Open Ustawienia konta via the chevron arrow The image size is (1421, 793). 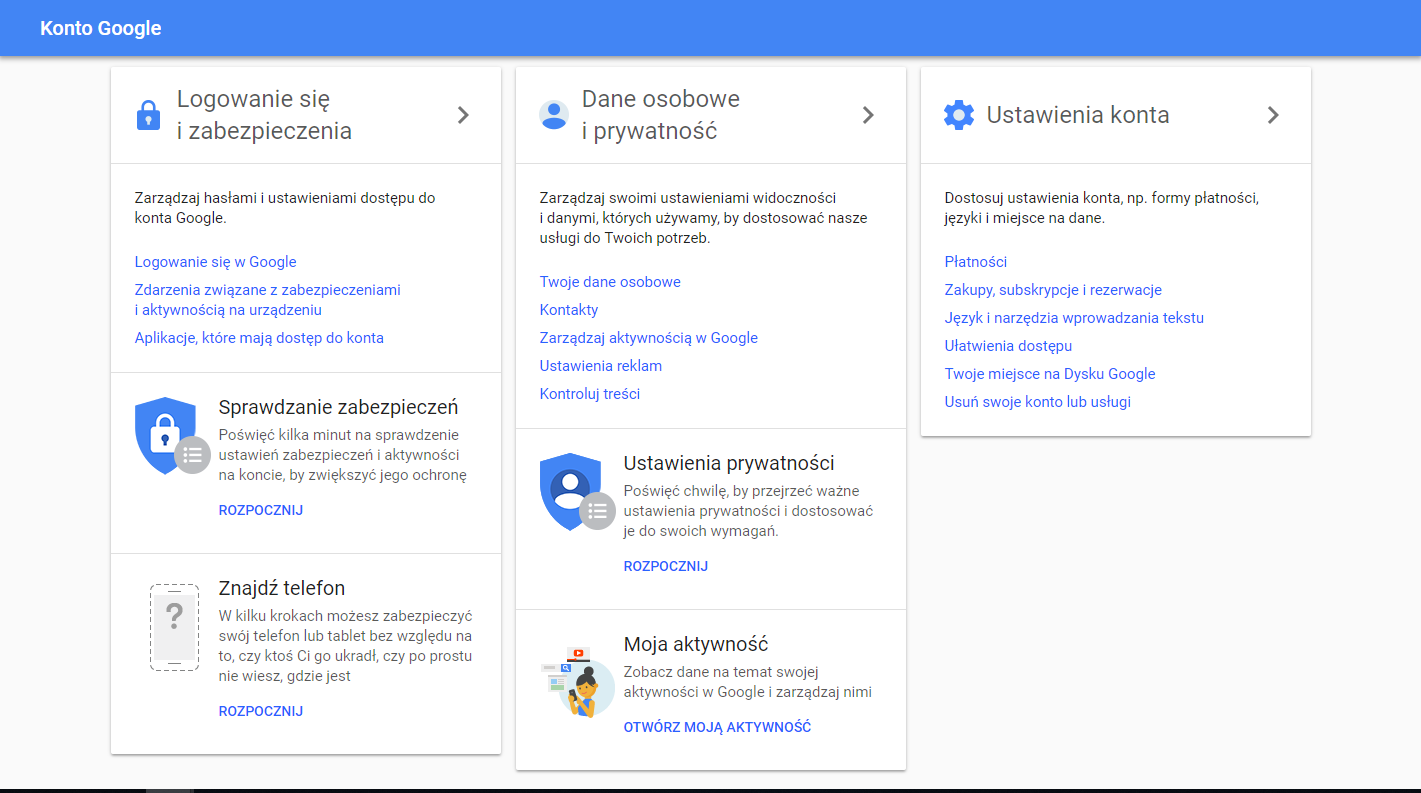1273,115
